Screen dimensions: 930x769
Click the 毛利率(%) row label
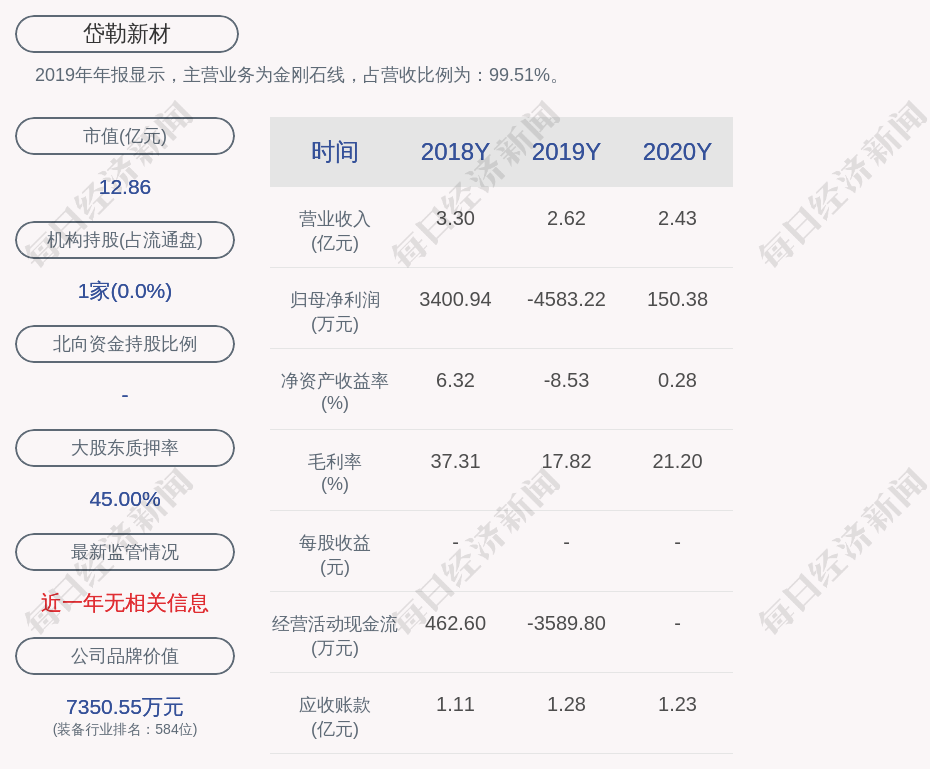click(x=335, y=473)
